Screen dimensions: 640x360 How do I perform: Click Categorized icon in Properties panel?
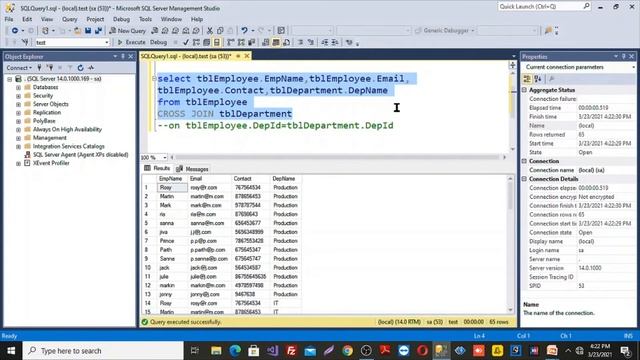click(x=527, y=79)
